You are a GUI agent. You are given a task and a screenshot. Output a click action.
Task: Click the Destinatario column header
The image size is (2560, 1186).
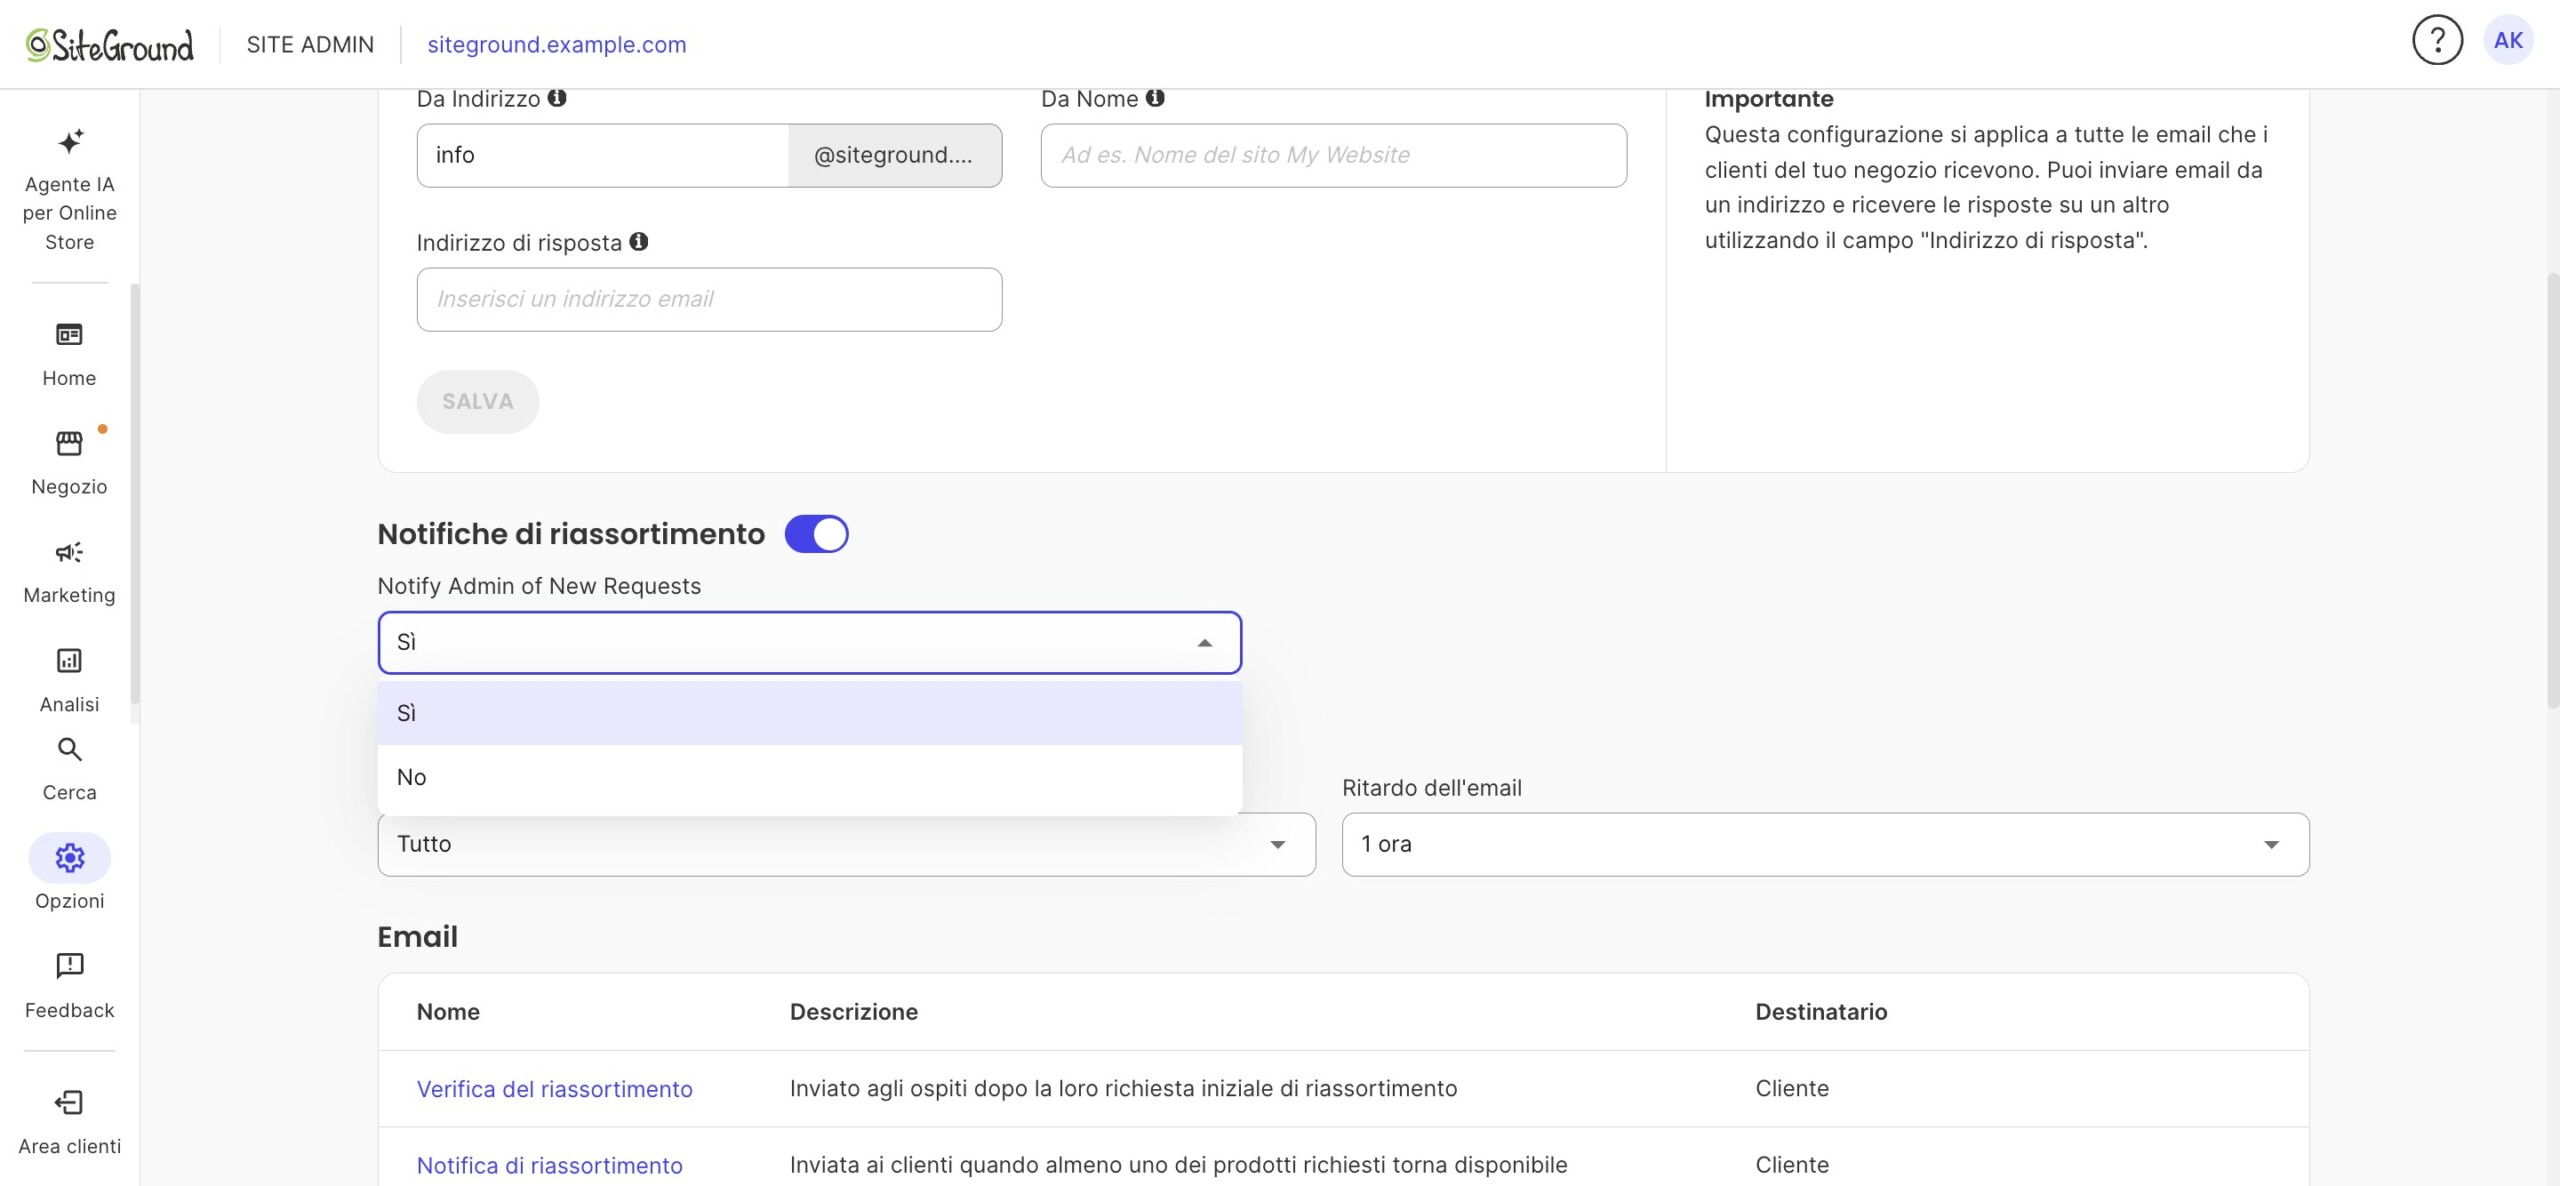click(1821, 1012)
